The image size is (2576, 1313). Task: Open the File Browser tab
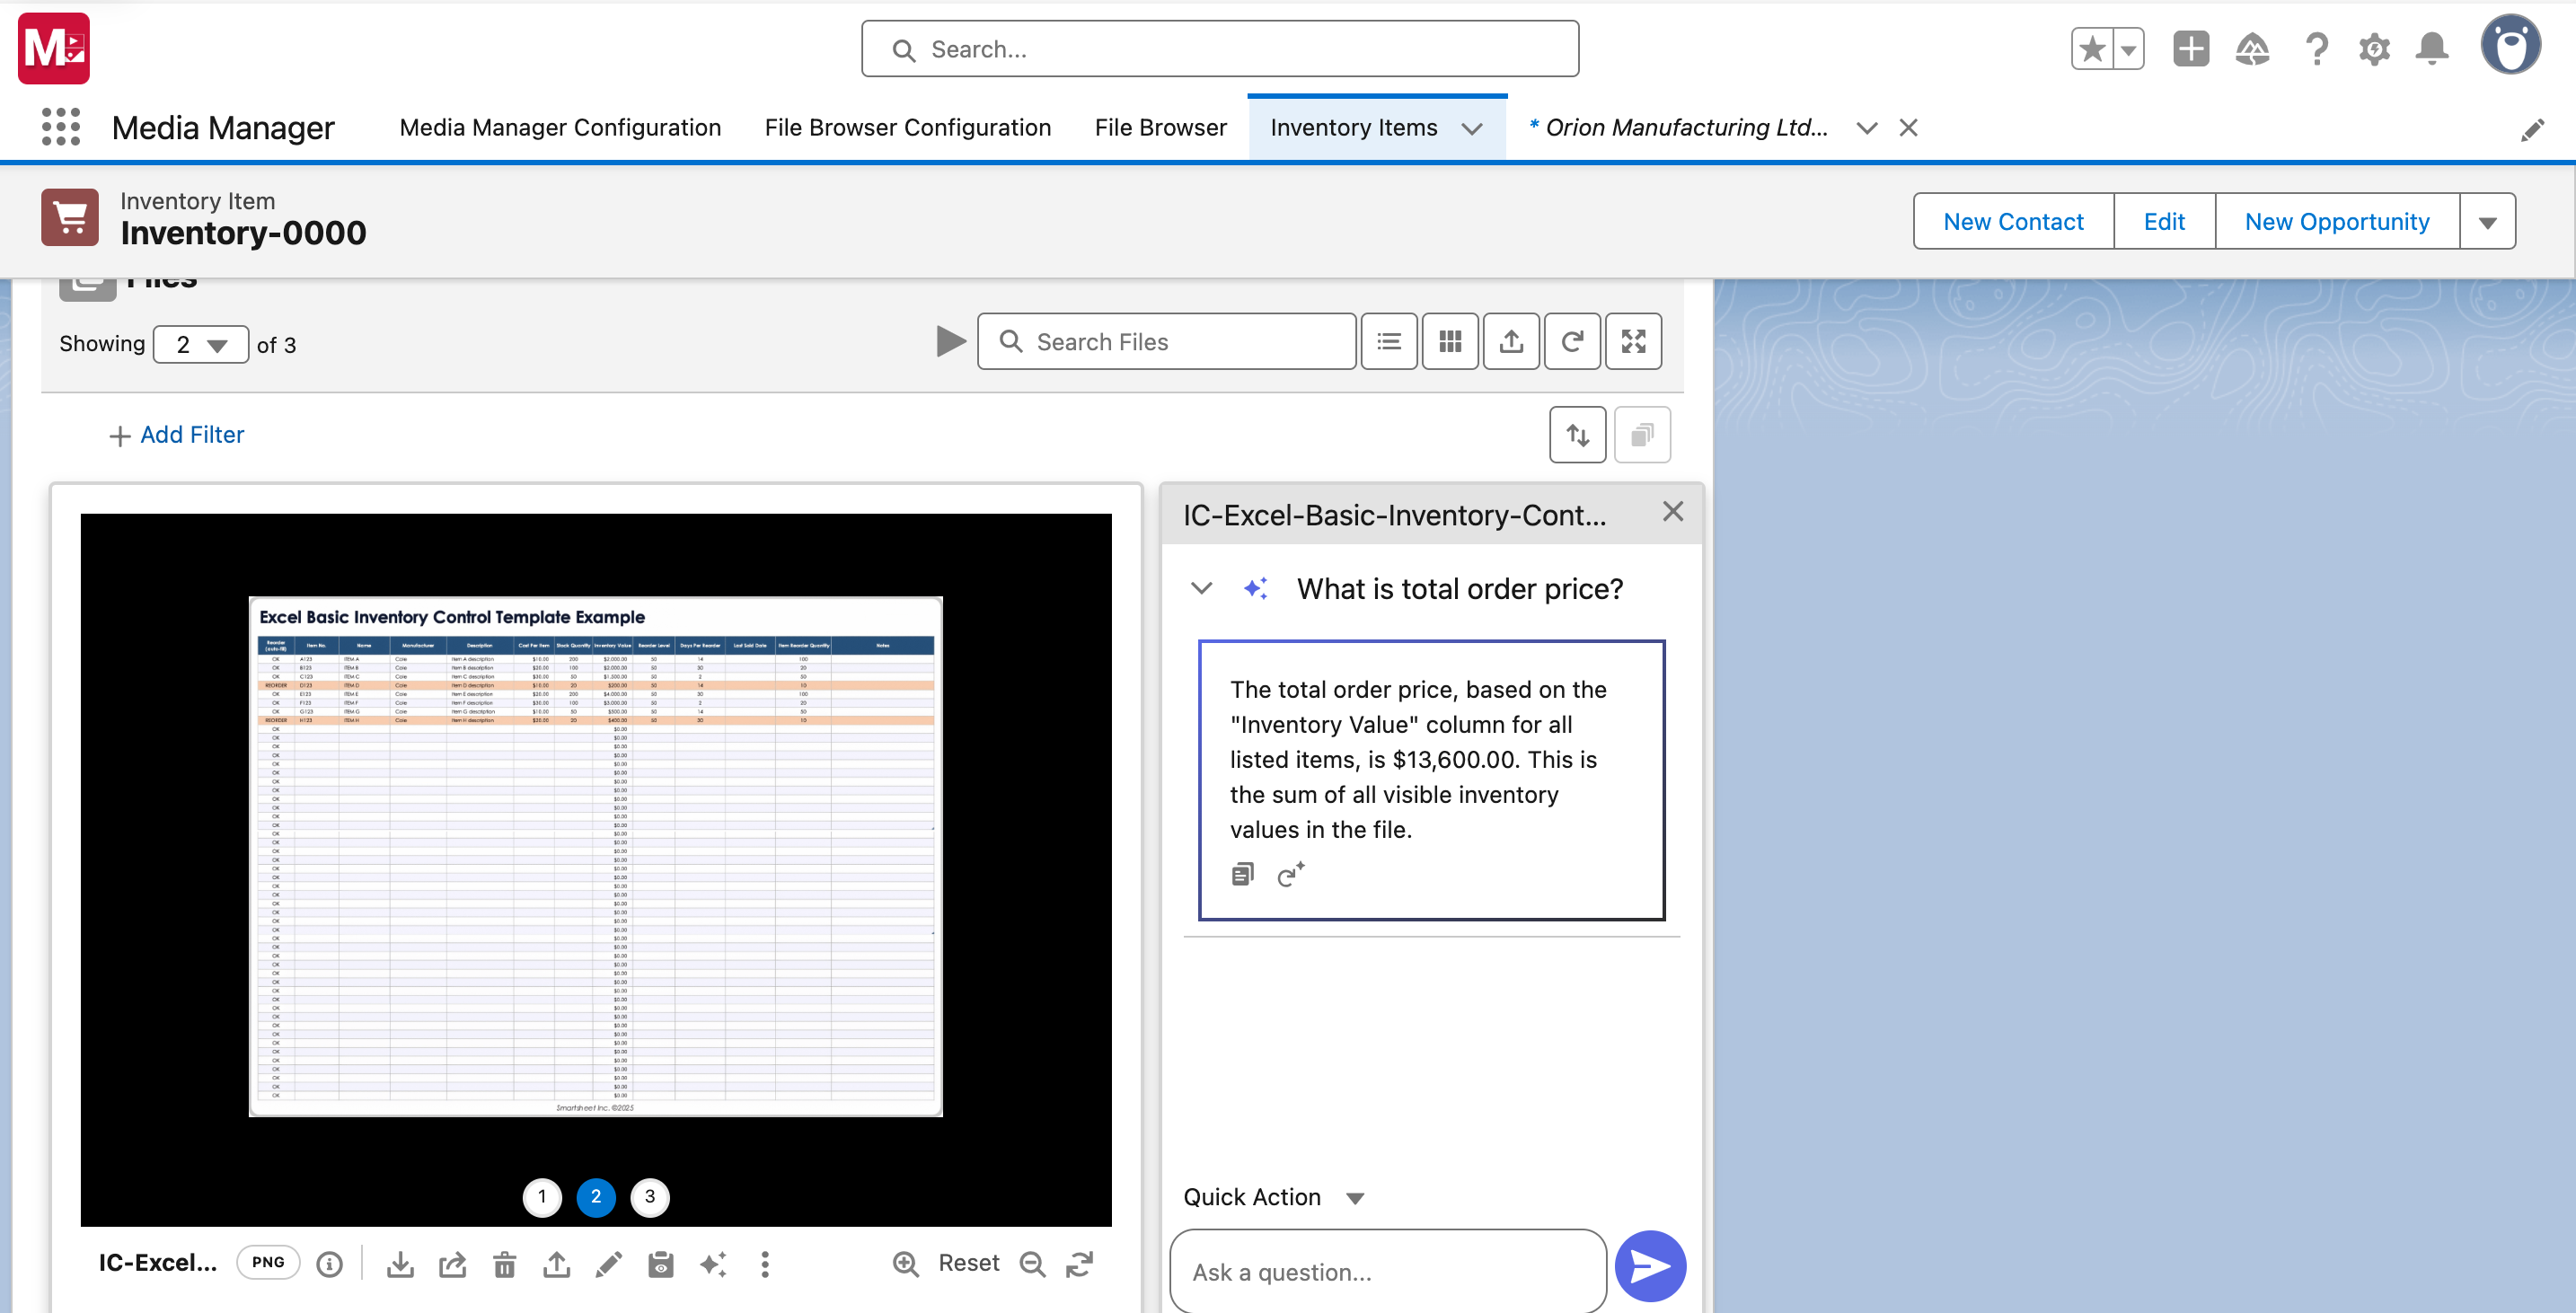click(1160, 128)
